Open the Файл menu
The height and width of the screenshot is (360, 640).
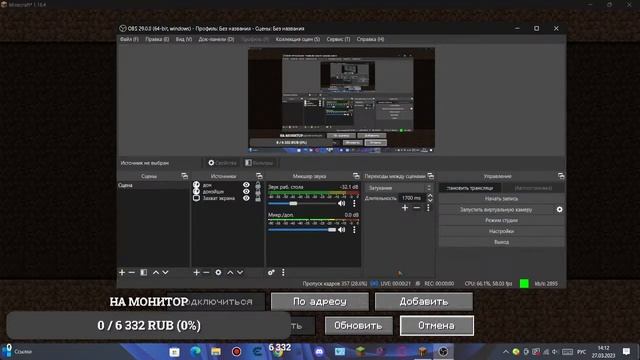(x=129, y=39)
